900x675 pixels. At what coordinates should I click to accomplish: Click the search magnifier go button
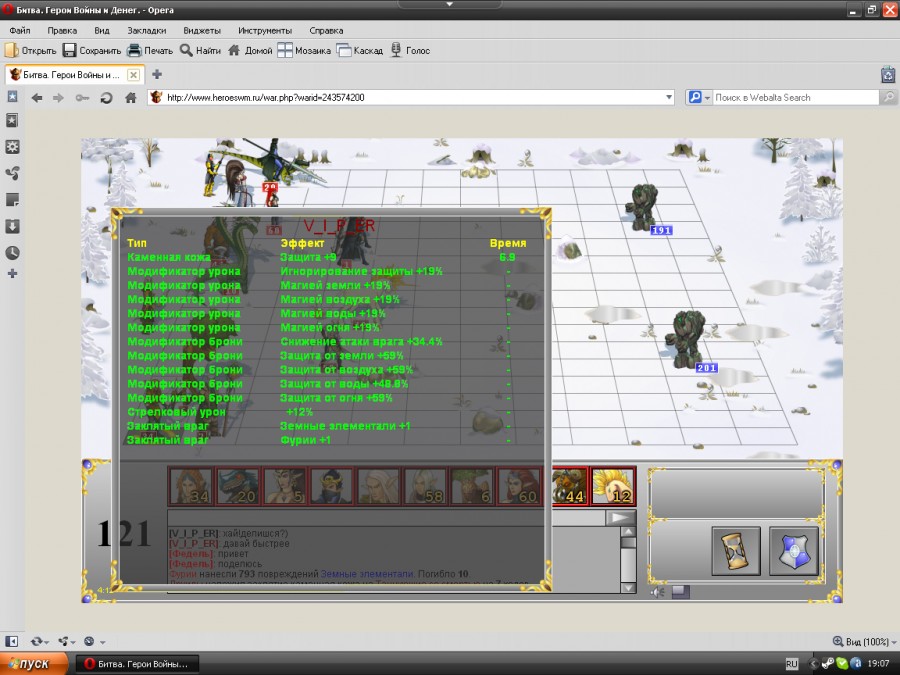point(887,98)
